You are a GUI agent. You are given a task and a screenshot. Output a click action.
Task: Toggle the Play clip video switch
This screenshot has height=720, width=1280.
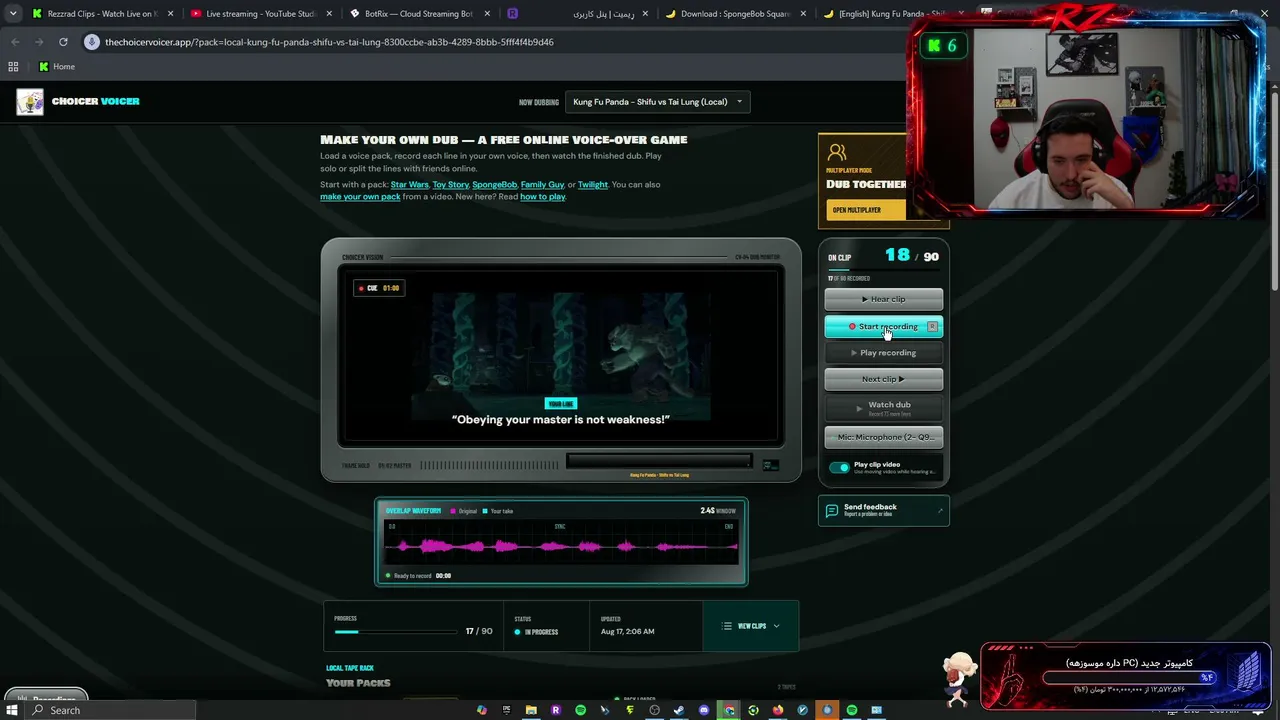pyautogui.click(x=839, y=467)
